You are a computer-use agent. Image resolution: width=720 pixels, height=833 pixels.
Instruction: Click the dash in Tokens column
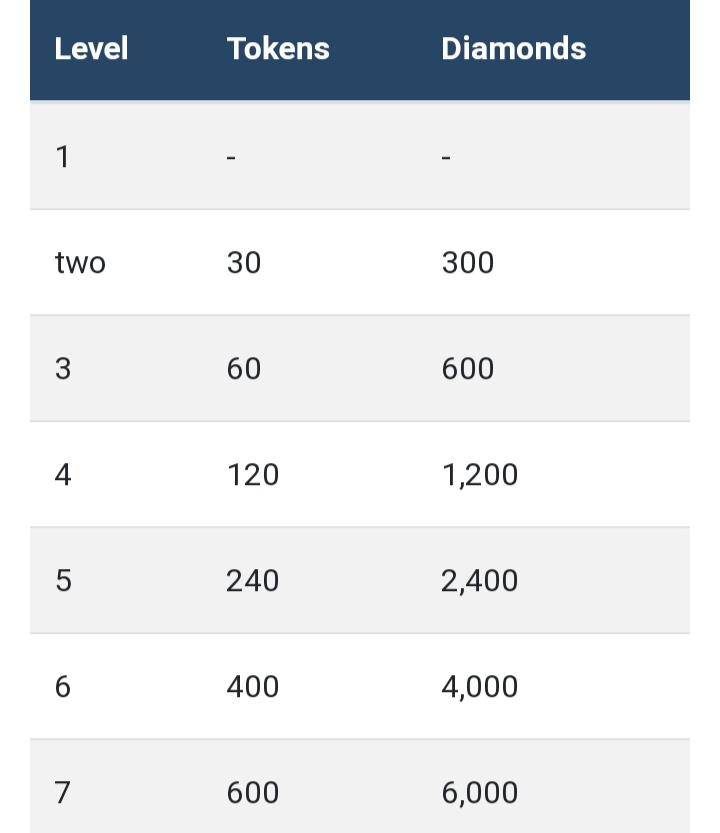pos(231,157)
